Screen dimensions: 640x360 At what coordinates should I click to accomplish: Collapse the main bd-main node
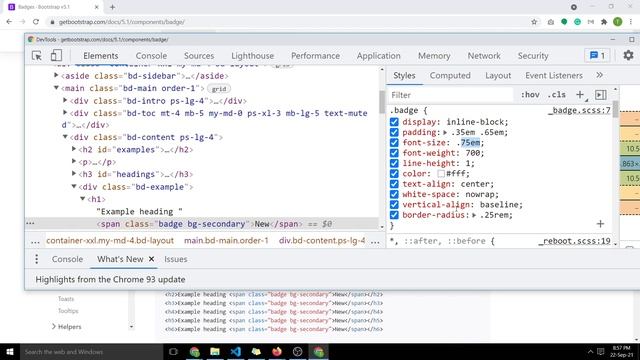tap(56, 87)
